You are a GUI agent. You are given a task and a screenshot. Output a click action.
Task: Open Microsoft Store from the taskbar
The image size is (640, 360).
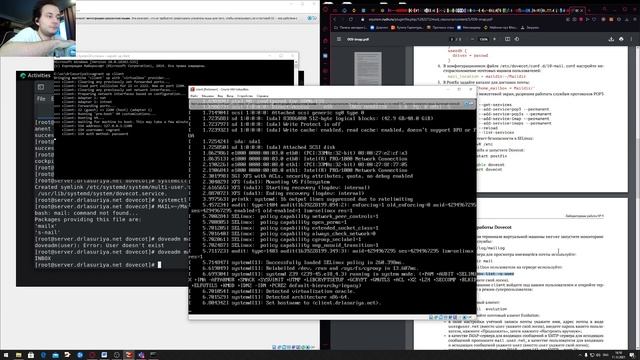[x=31, y=355]
